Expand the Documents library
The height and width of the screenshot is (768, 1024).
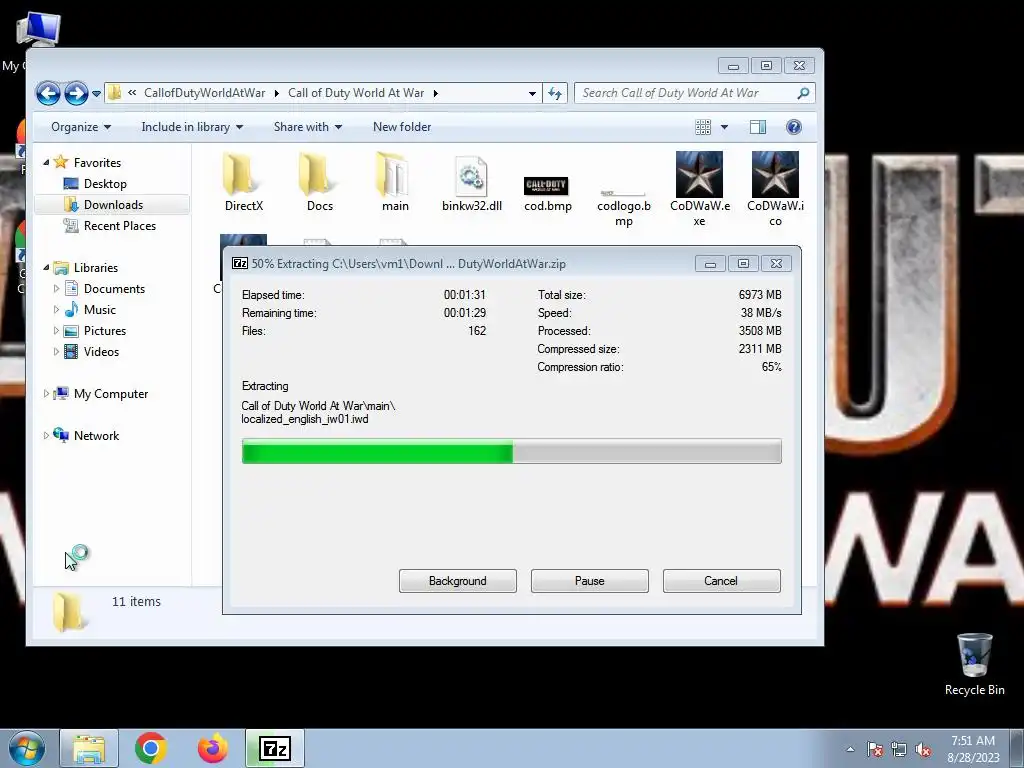[56, 288]
